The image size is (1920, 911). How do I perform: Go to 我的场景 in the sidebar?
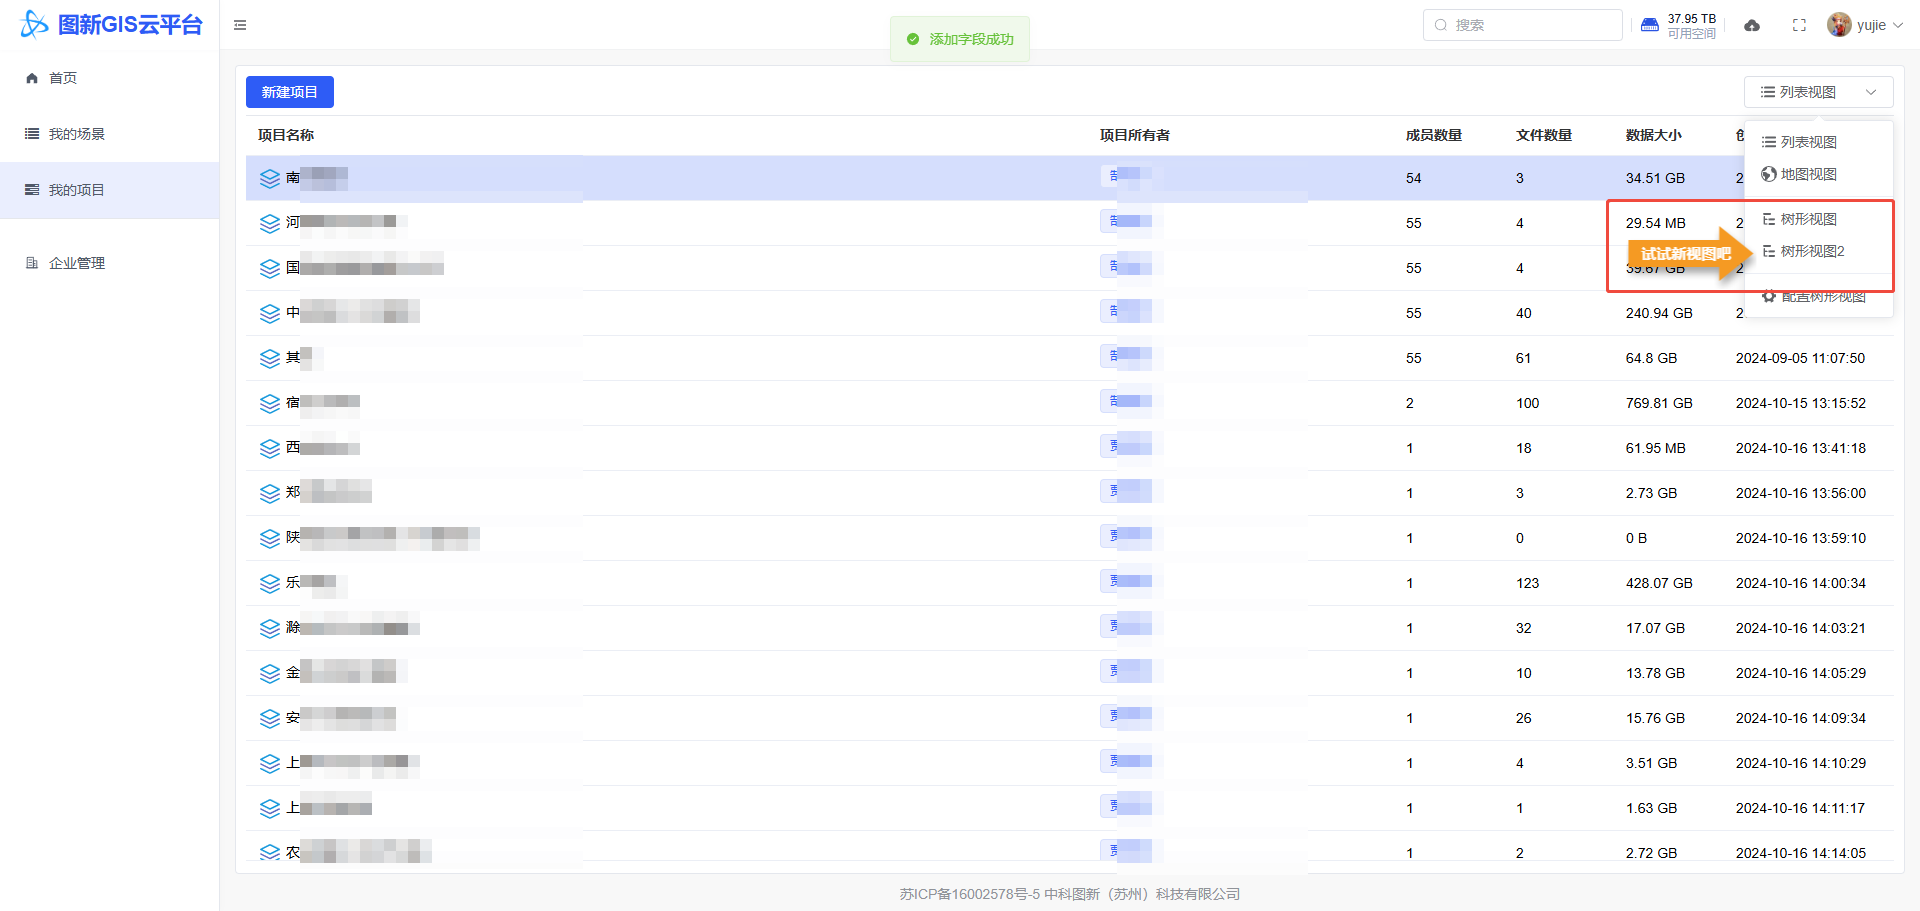pos(76,134)
